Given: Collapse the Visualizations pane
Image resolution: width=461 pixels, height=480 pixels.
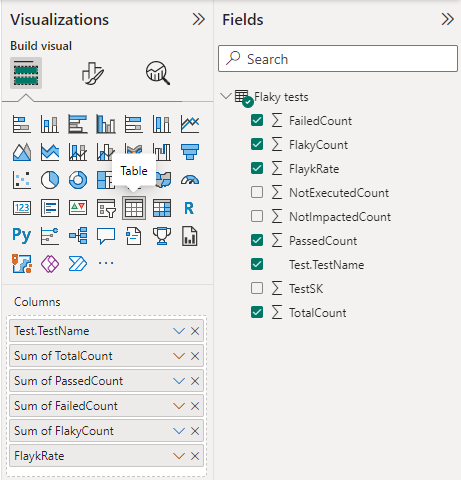Looking at the screenshot, I should (x=198, y=19).
